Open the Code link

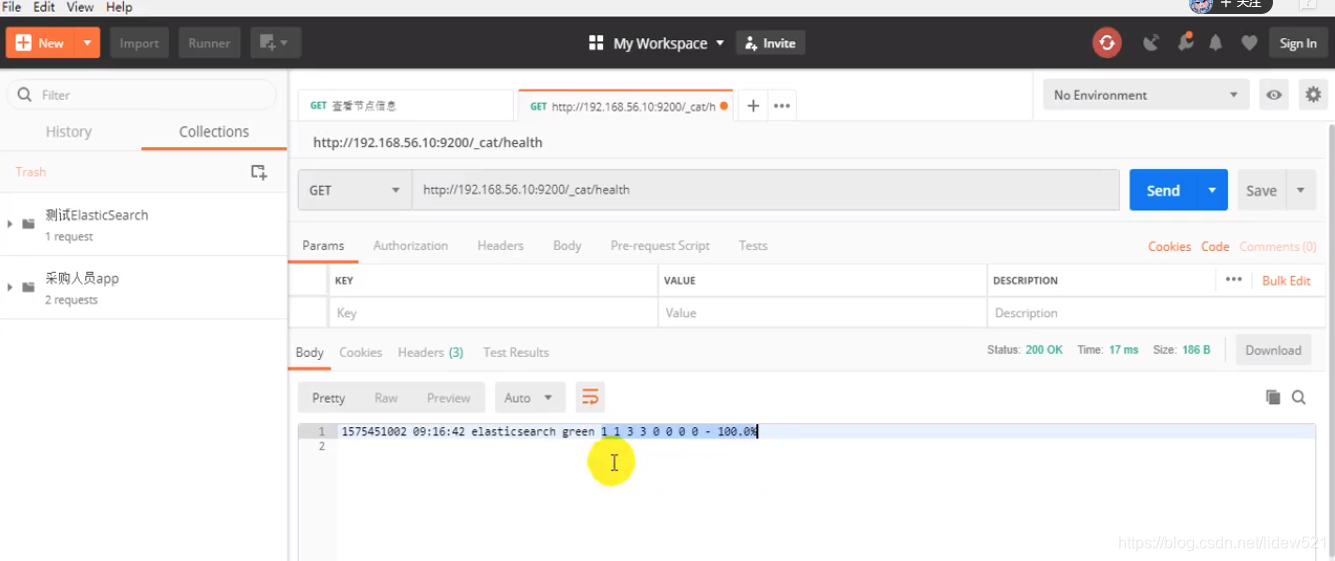point(1215,246)
